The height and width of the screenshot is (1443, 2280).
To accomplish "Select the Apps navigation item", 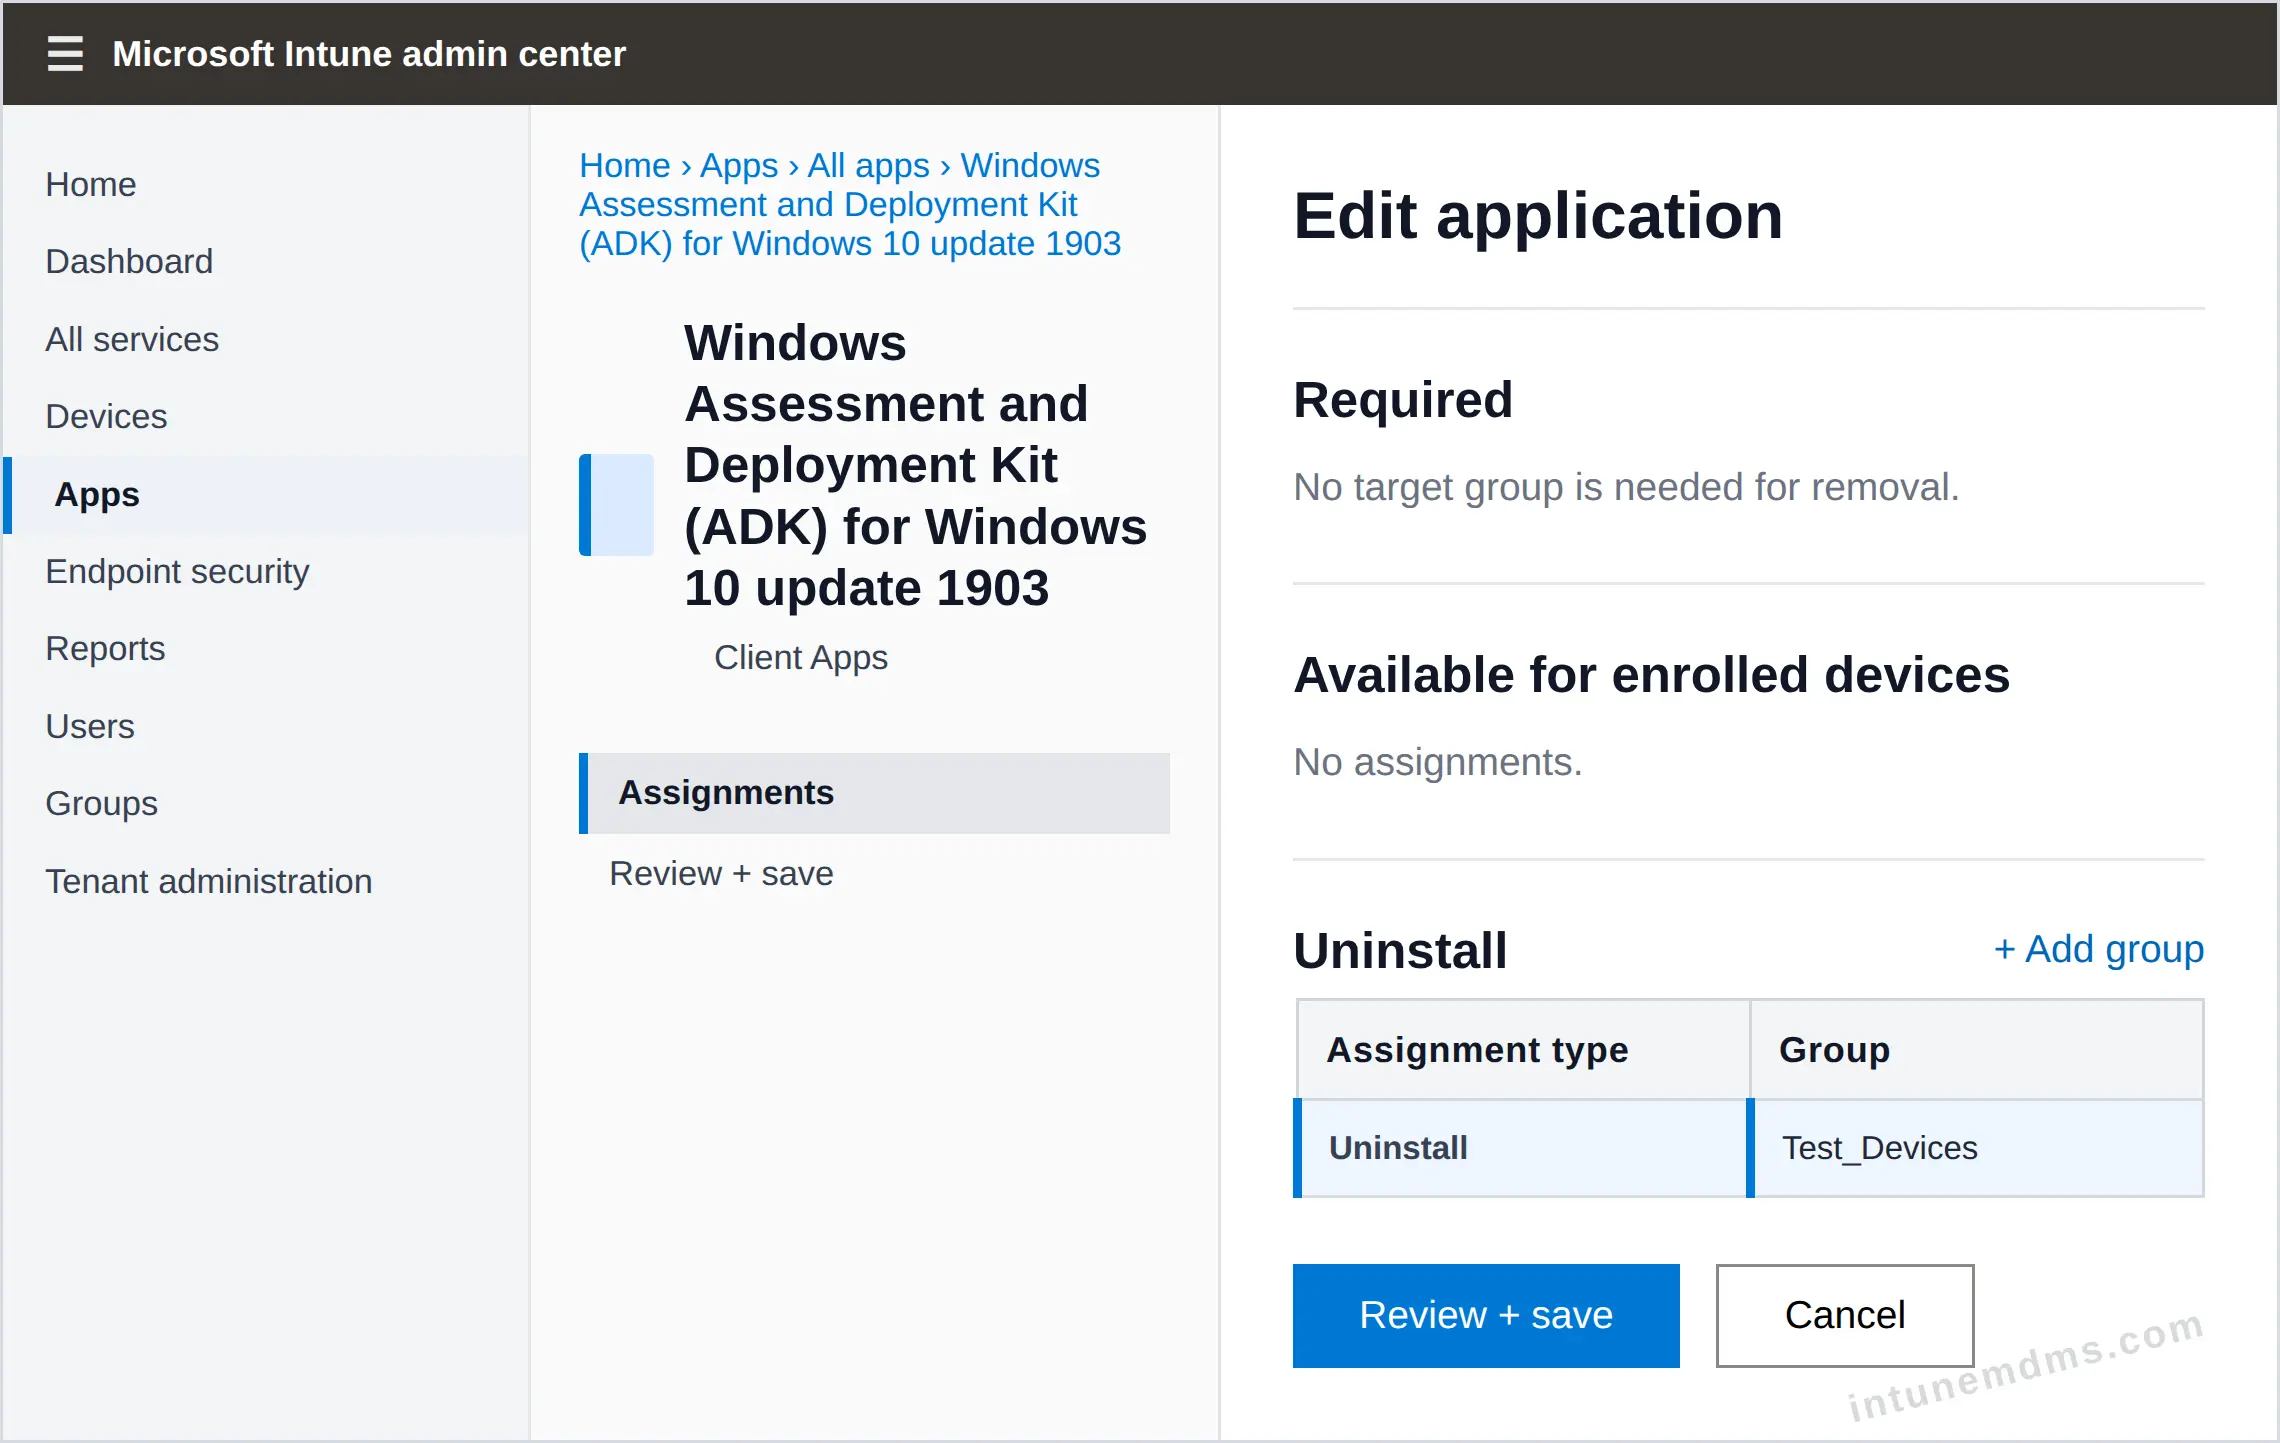I will (x=267, y=495).
